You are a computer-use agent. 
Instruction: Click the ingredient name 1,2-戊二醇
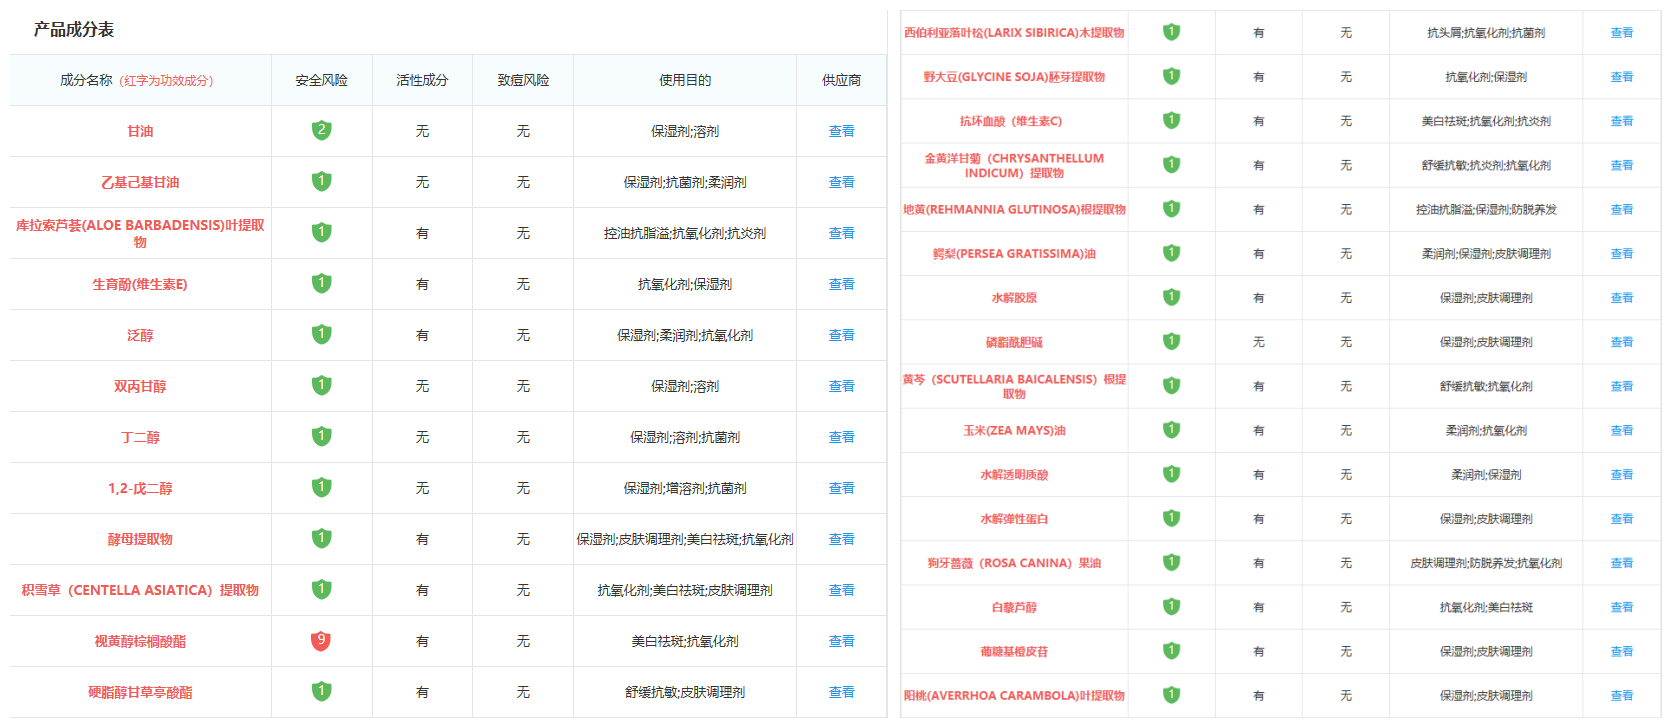click(140, 488)
